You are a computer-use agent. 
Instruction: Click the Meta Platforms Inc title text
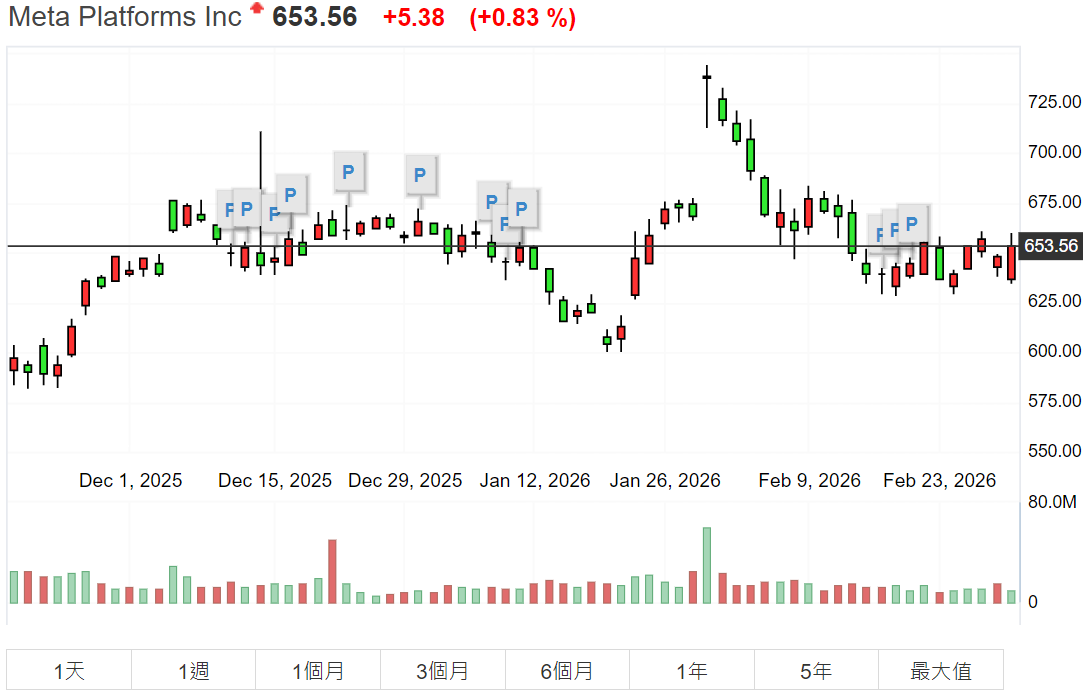[125, 17]
